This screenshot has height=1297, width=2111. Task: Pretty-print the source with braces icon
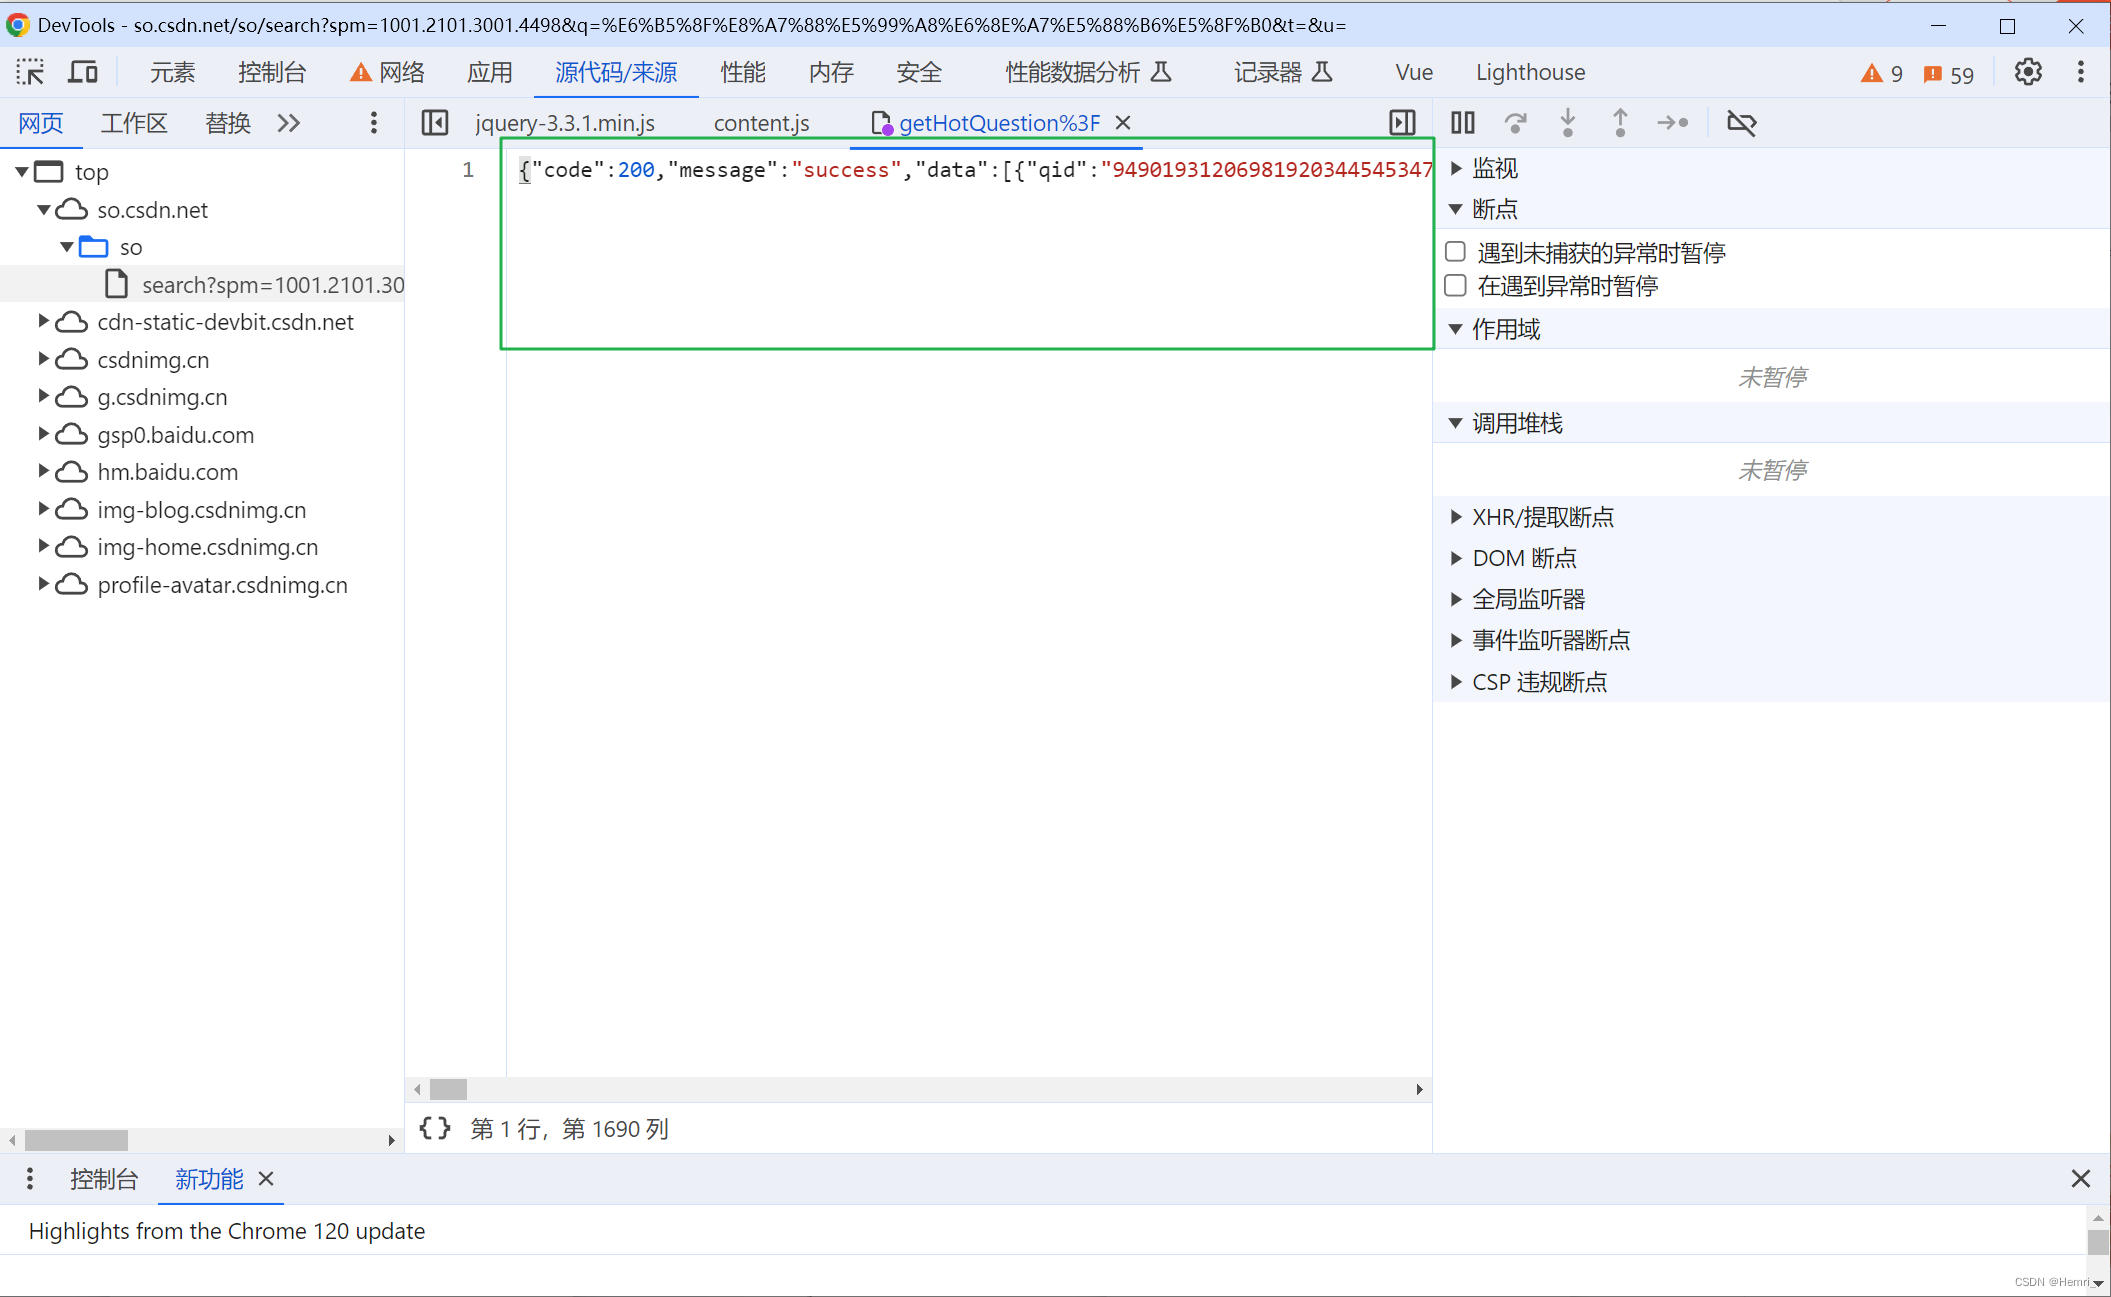click(x=435, y=1129)
